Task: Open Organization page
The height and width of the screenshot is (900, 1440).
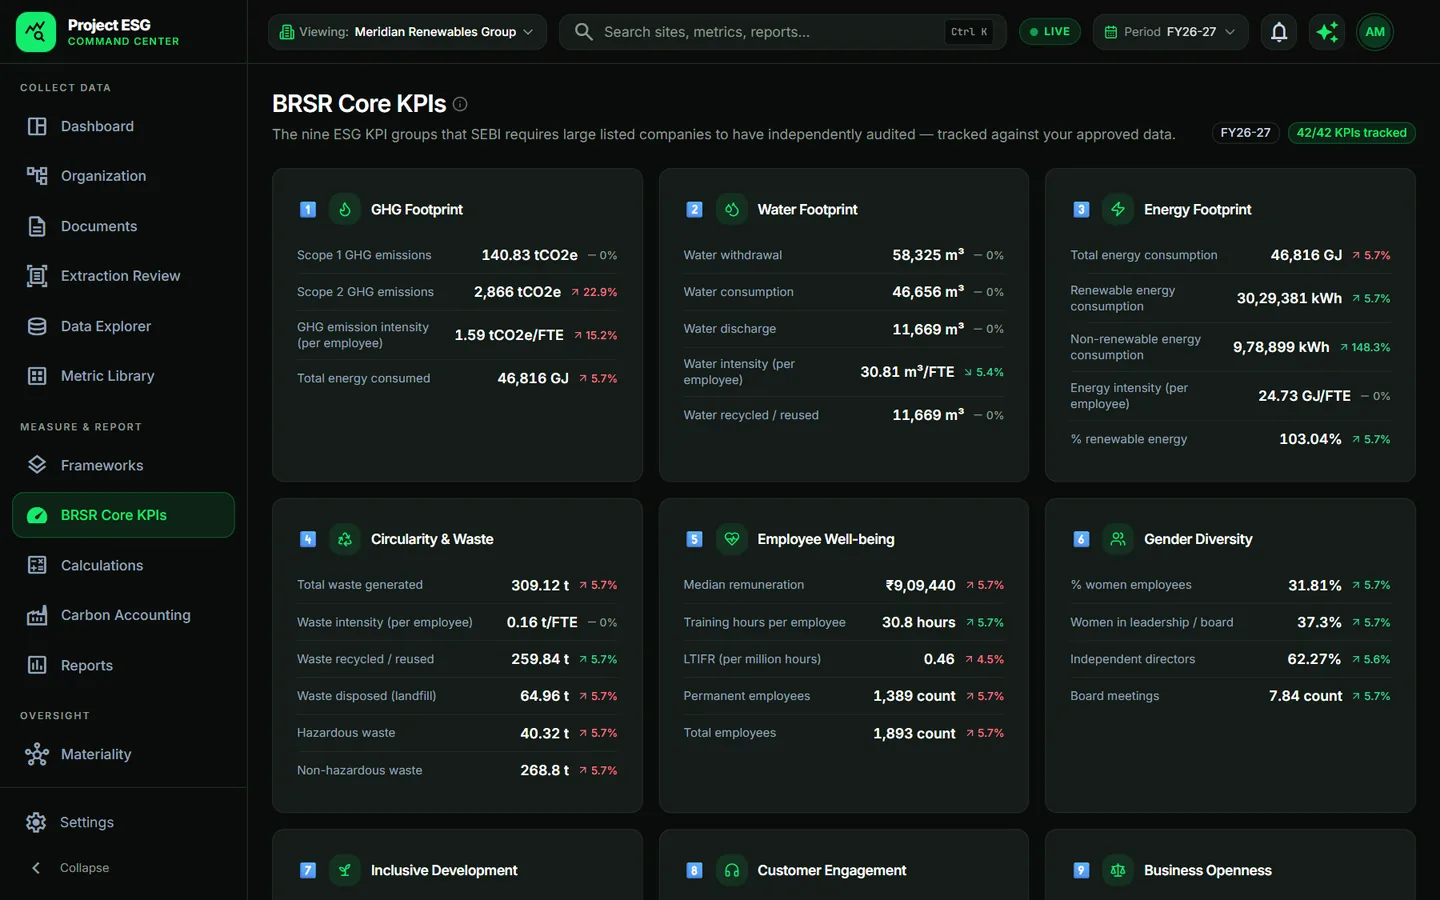Action: pos(123,176)
